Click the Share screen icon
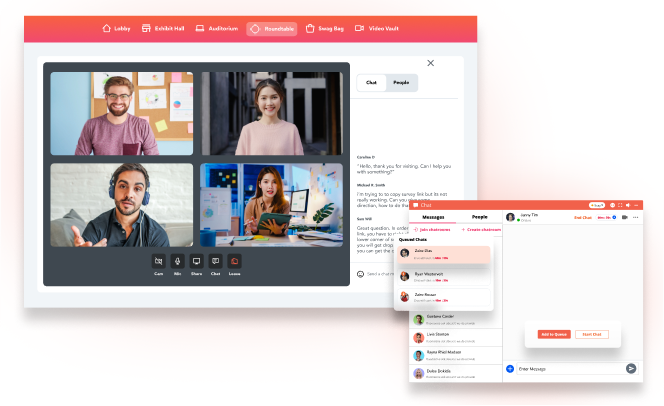Screen dimensions: 664x406 (196, 262)
